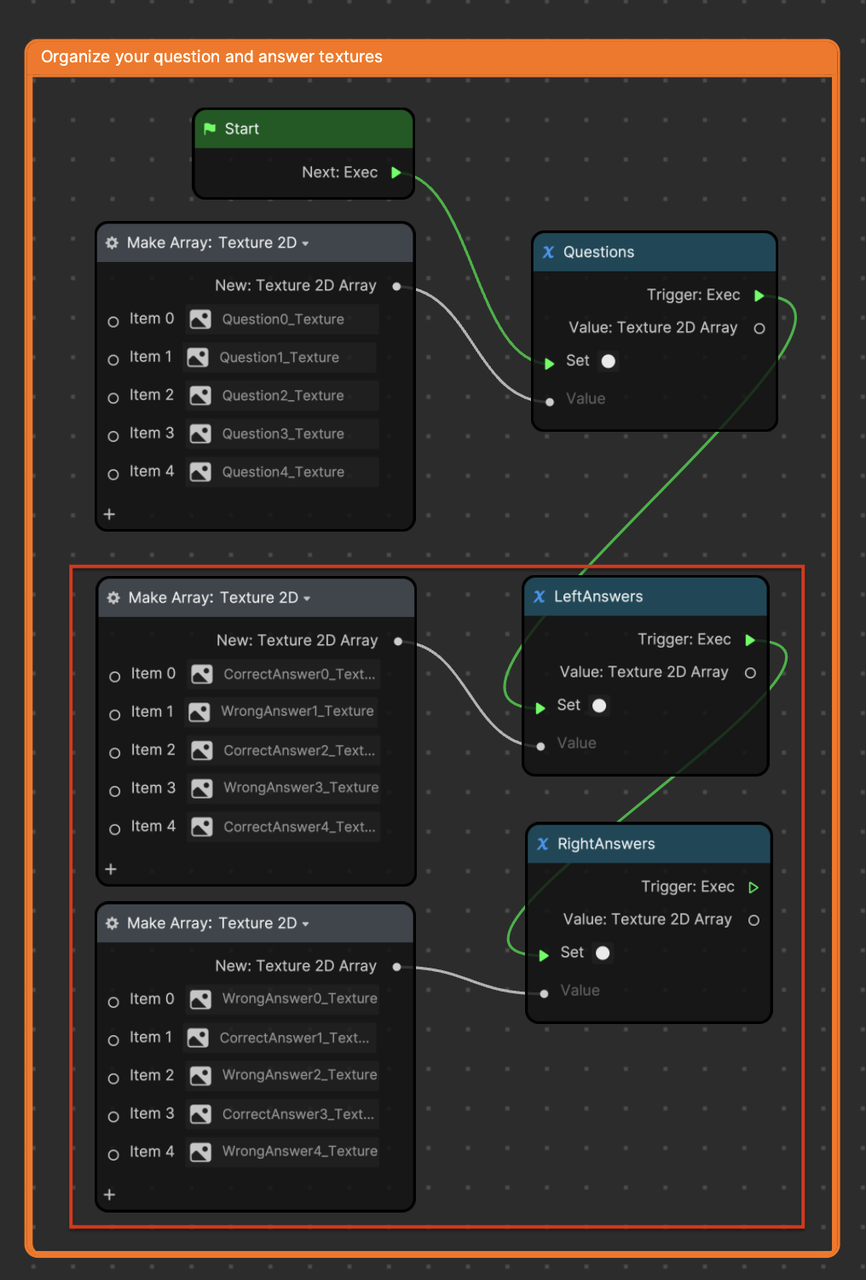The image size is (866, 1280).
Task: Toggle the Set switch on LeftAnswers node
Action: pos(599,706)
